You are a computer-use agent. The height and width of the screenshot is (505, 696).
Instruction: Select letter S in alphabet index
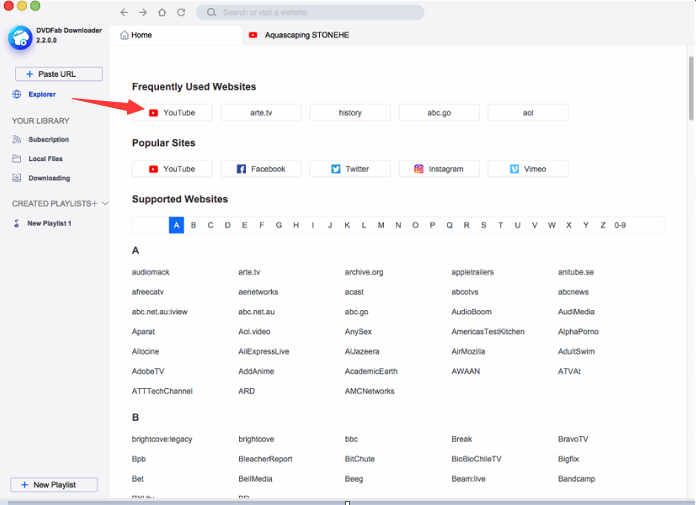pyautogui.click(x=483, y=225)
